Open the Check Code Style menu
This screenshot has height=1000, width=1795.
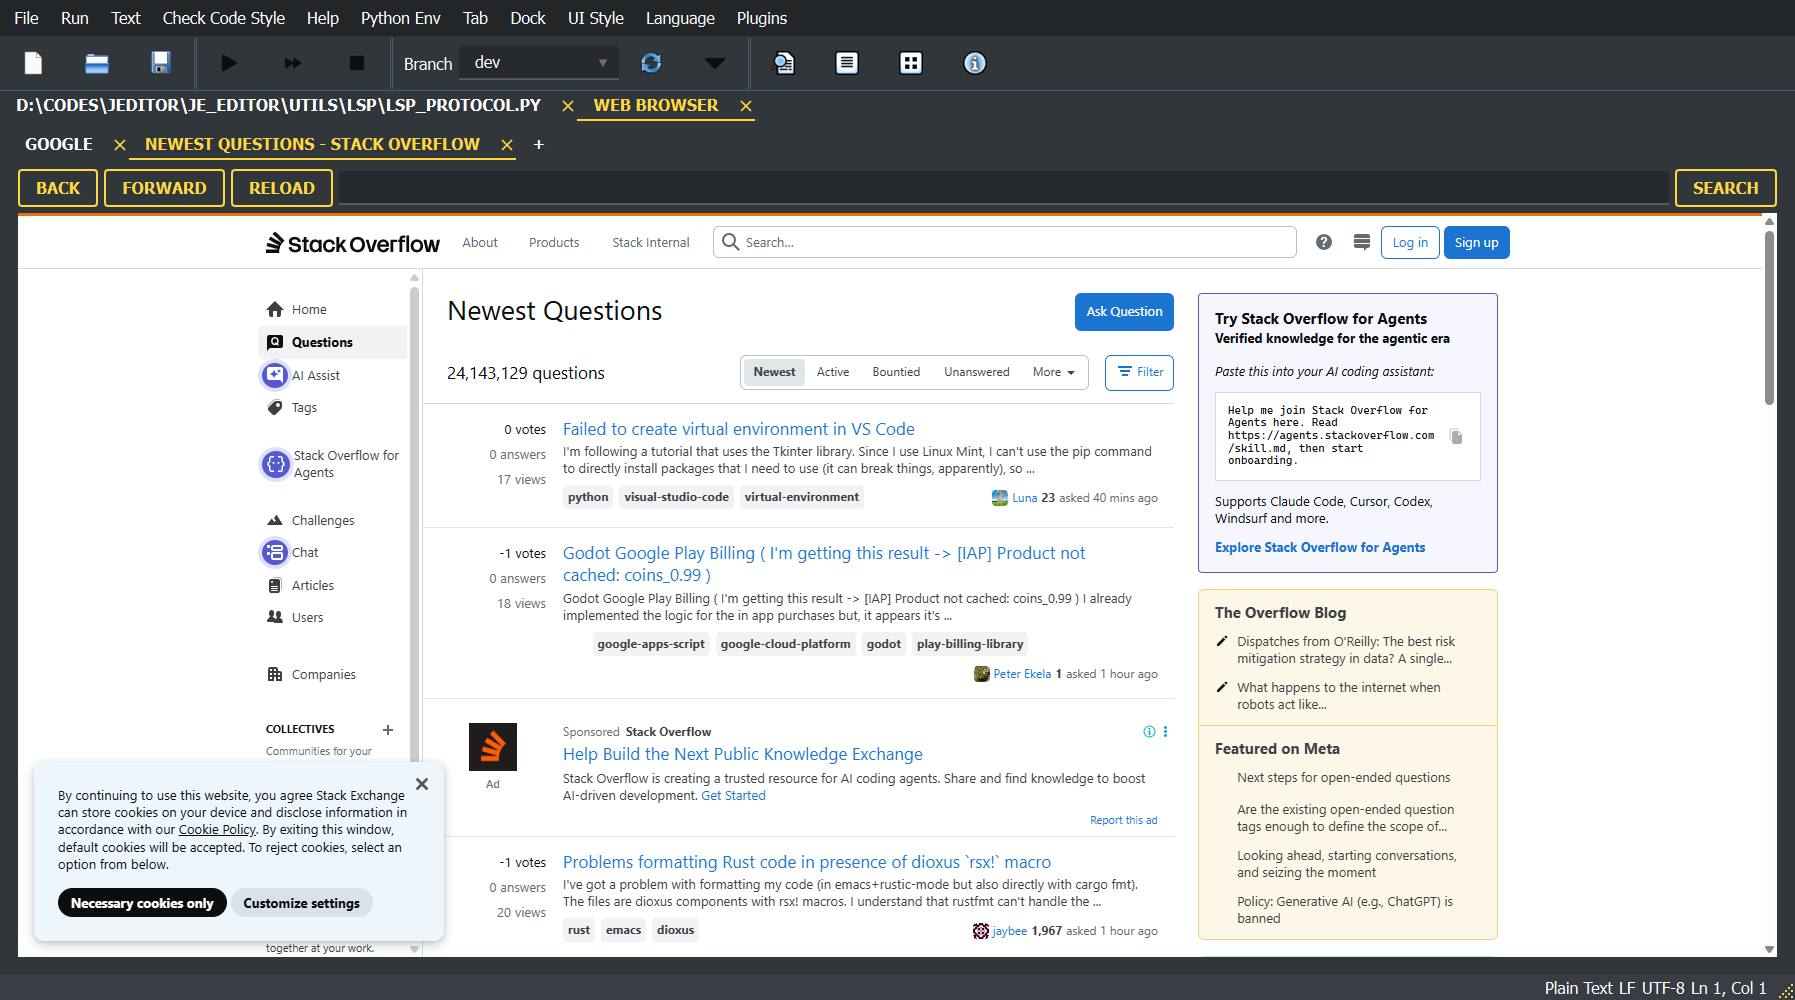coord(223,18)
